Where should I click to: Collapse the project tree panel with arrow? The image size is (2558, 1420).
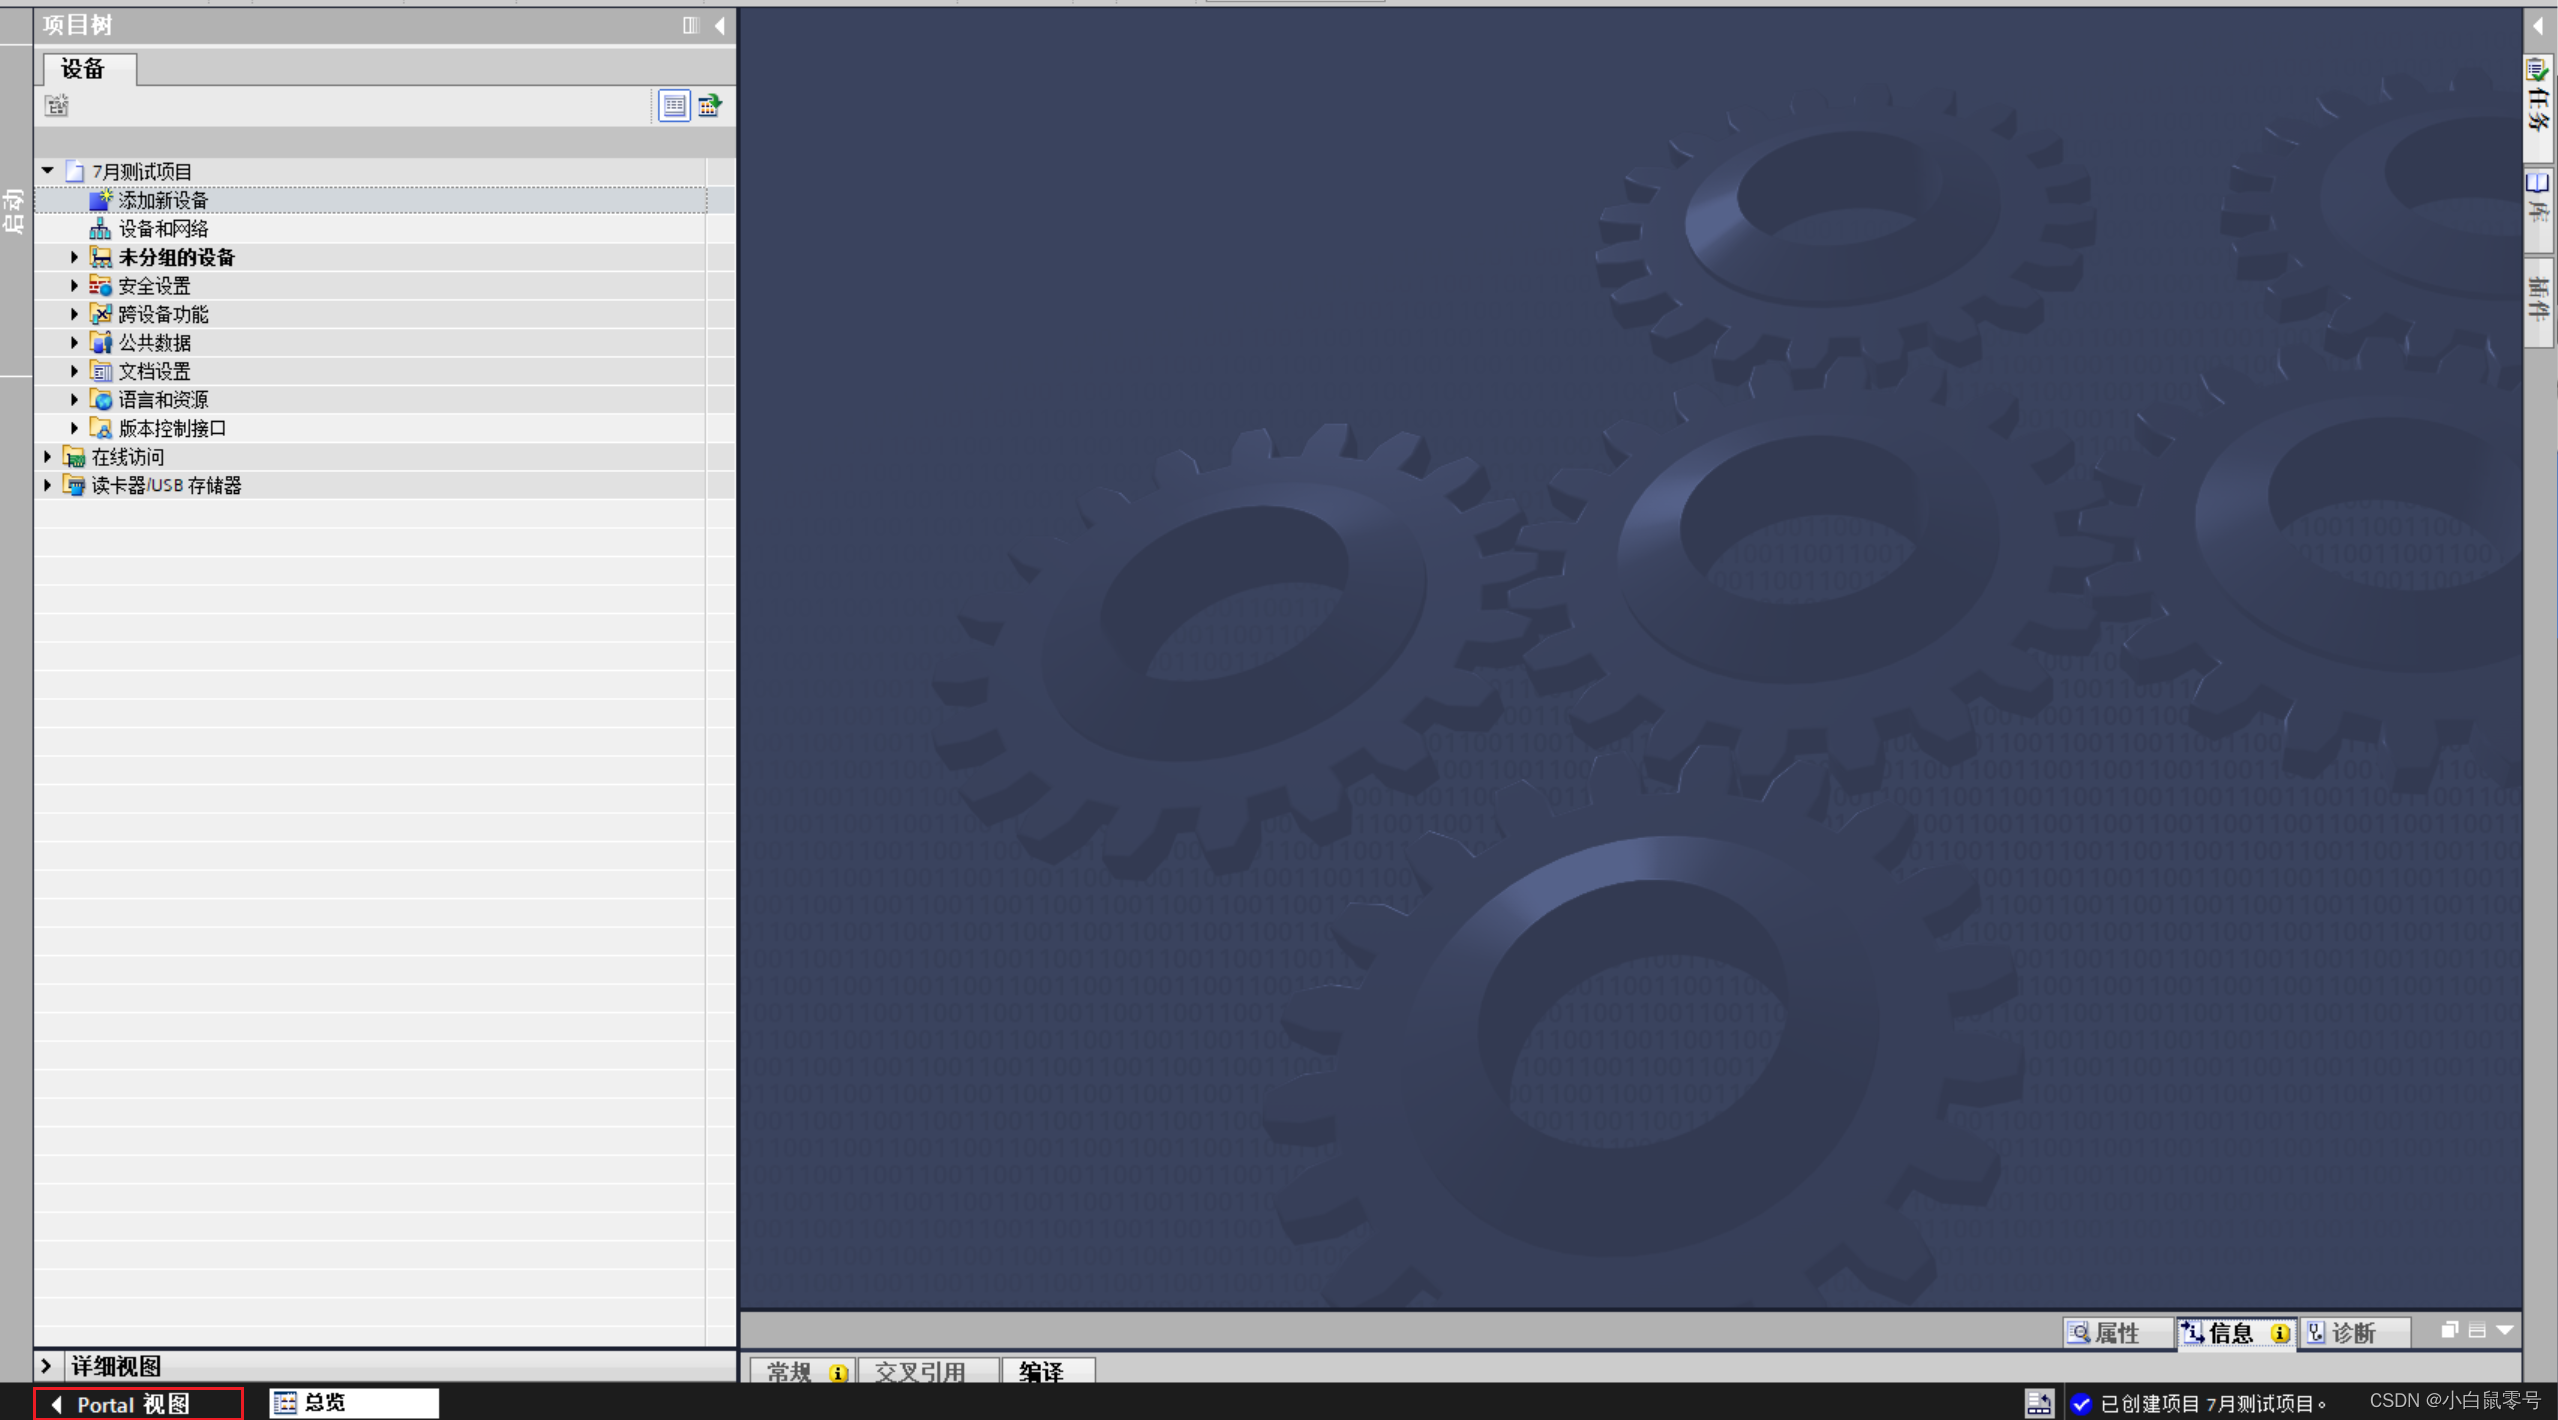click(720, 25)
